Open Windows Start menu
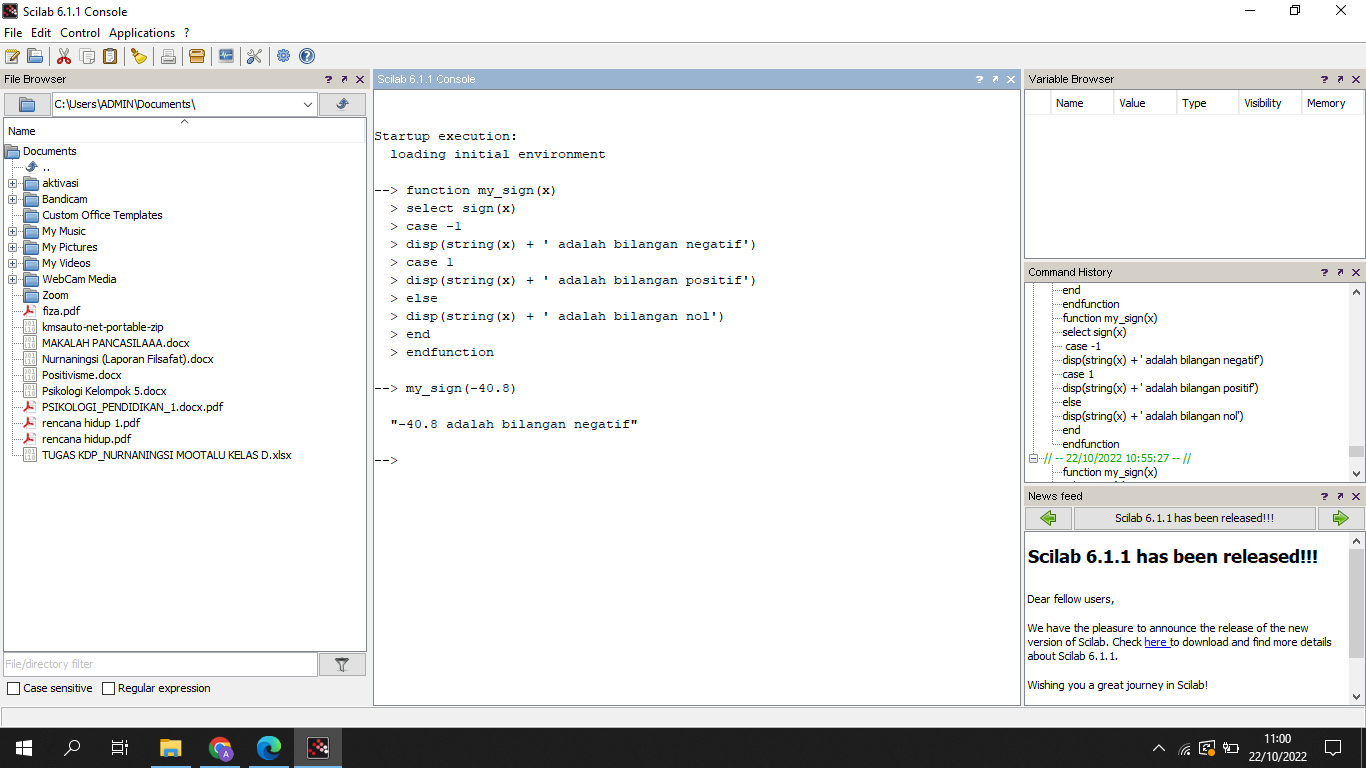1366x768 pixels. click(24, 748)
